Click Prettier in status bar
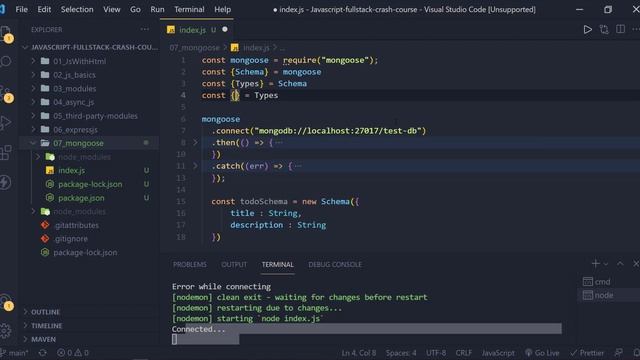This screenshot has height=360, width=640. point(587,353)
